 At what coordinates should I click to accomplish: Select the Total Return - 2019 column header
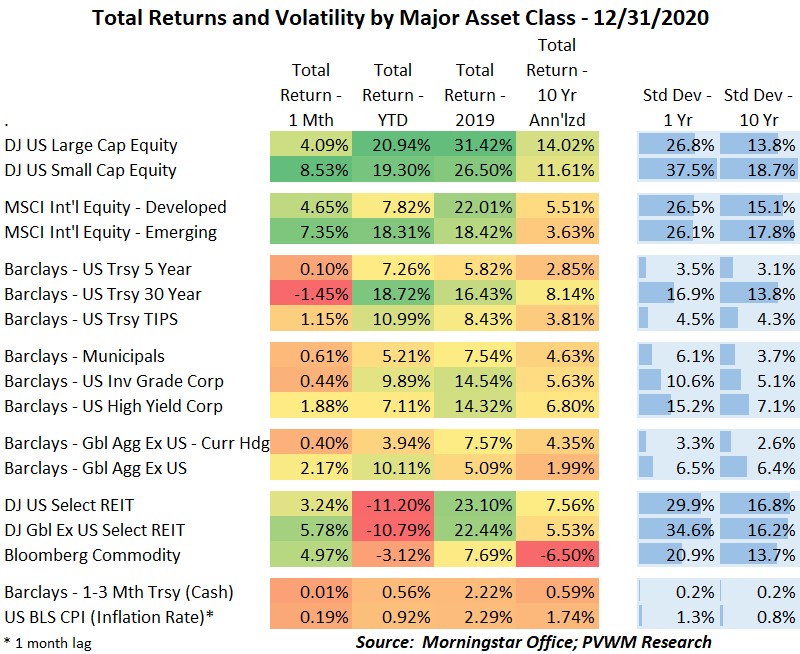(475, 95)
